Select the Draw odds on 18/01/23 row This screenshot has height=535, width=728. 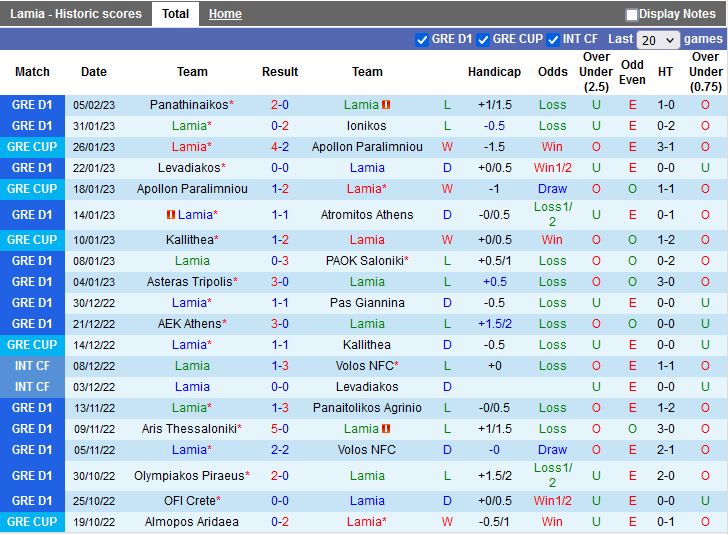click(552, 189)
